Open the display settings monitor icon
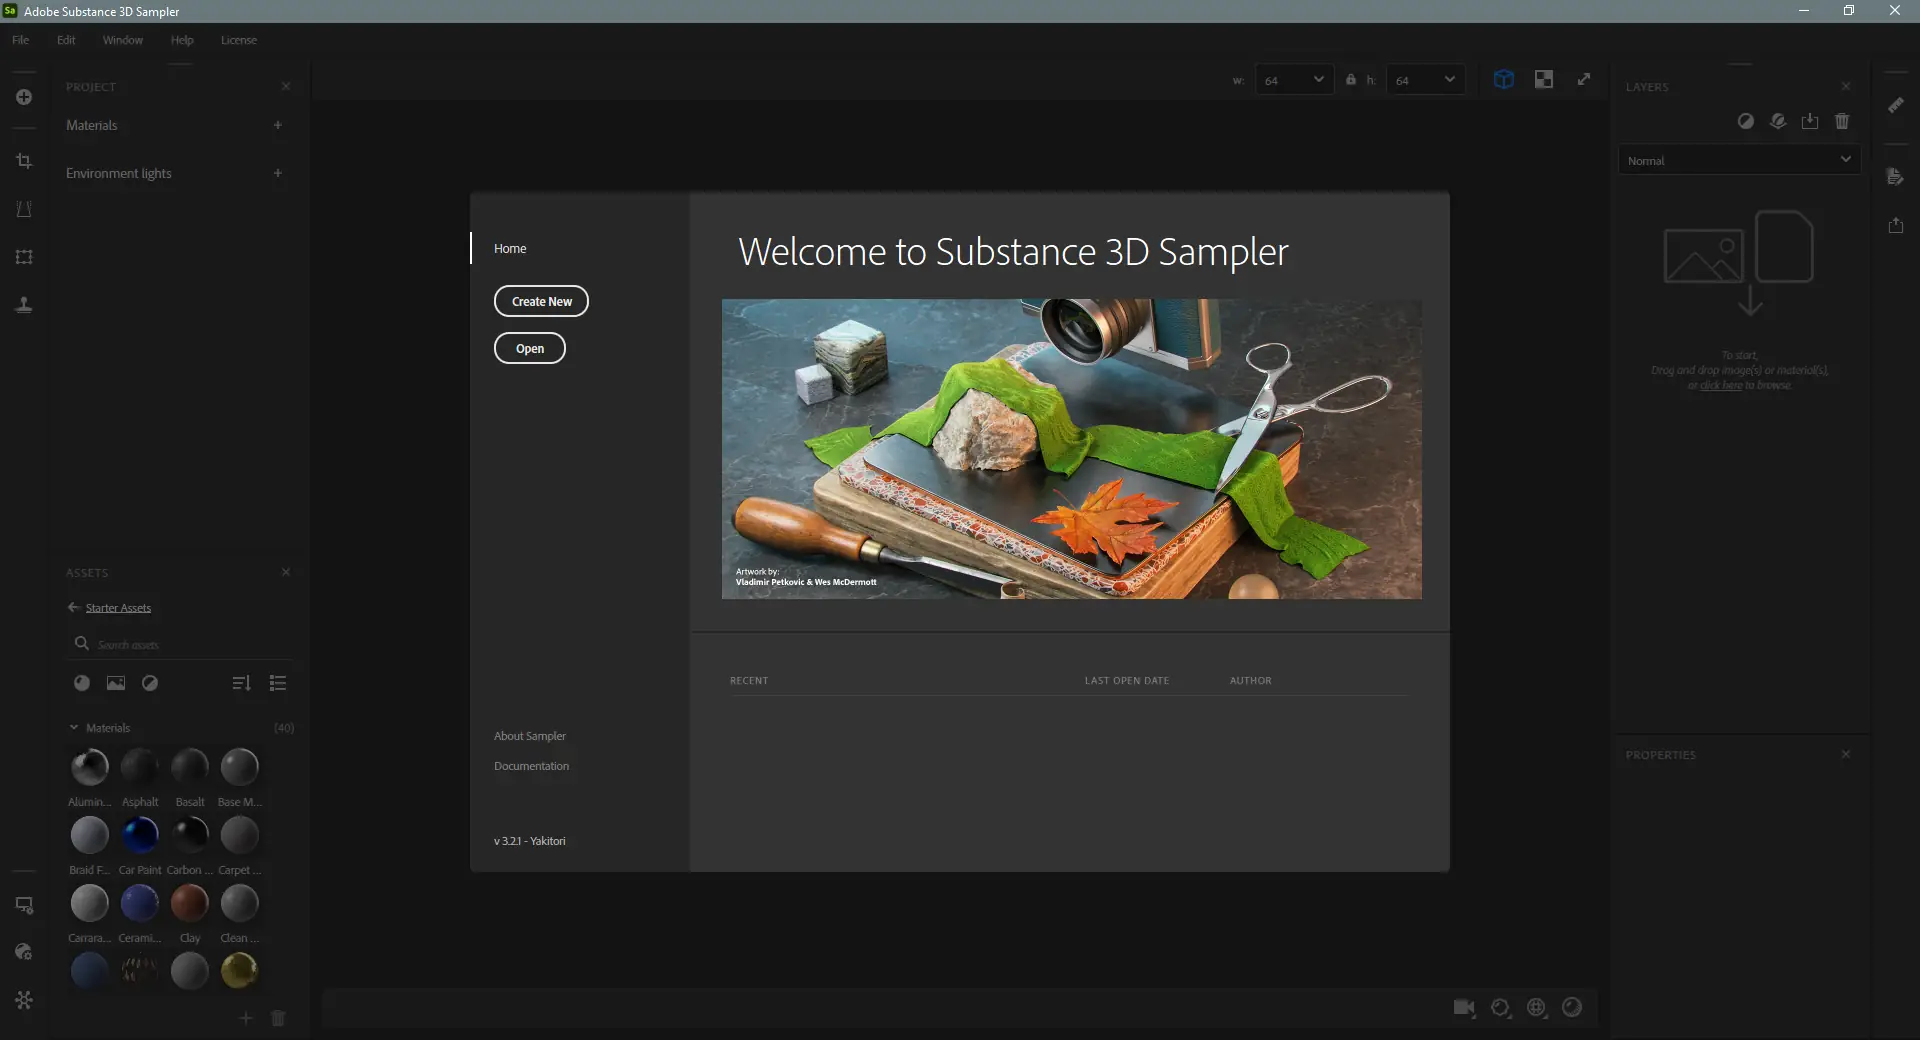Viewport: 1920px width, 1040px height. 24,905
